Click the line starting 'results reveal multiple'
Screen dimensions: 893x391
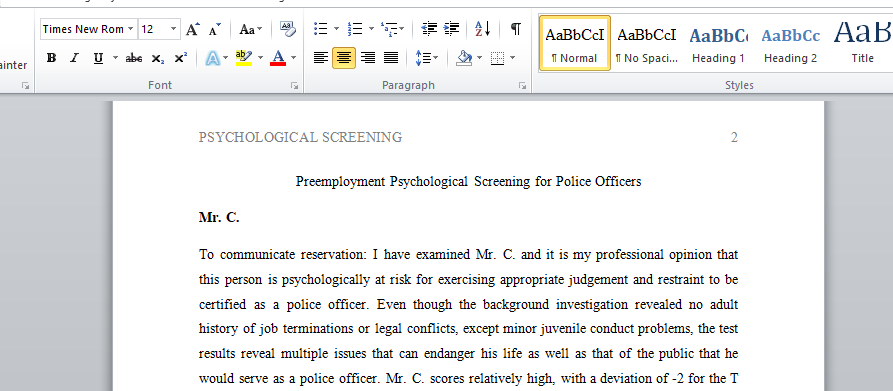(x=468, y=353)
